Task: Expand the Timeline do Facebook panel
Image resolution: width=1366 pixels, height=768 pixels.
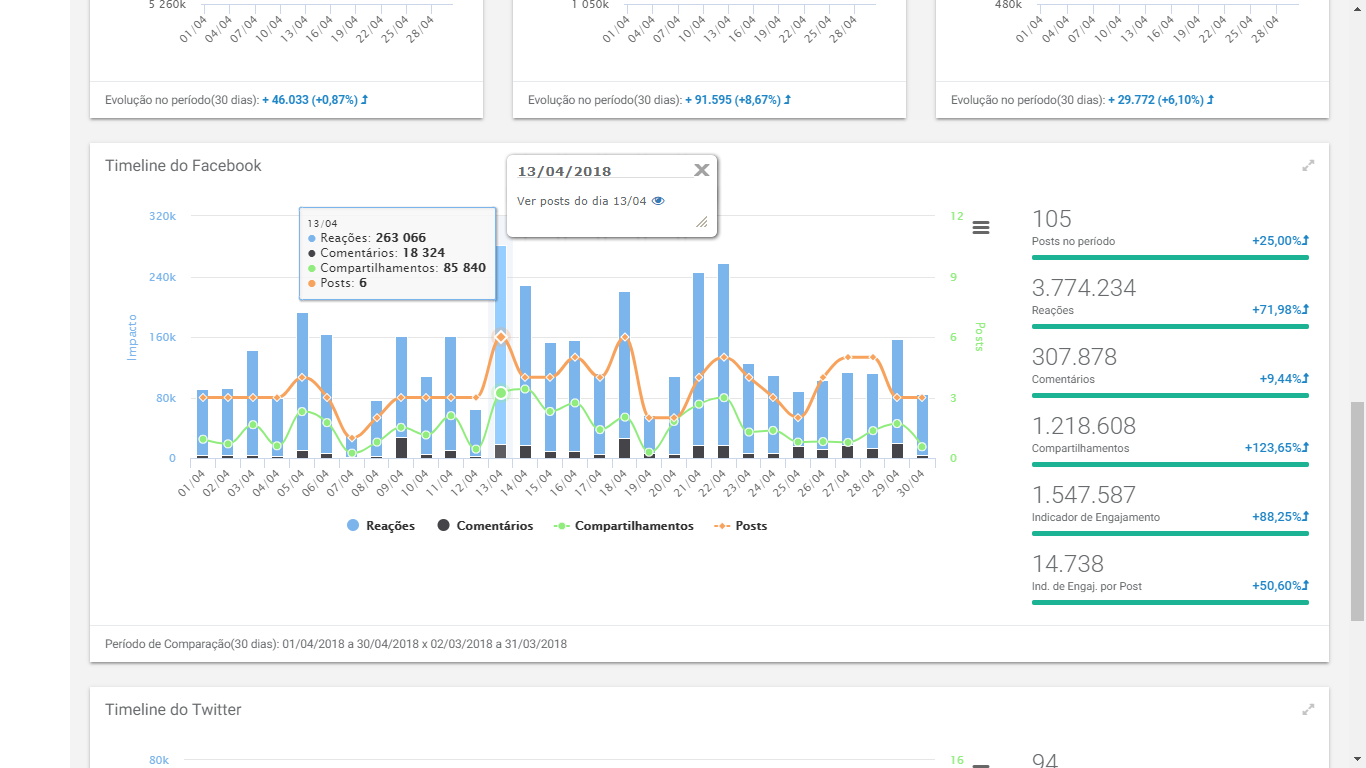Action: pos(1307,166)
